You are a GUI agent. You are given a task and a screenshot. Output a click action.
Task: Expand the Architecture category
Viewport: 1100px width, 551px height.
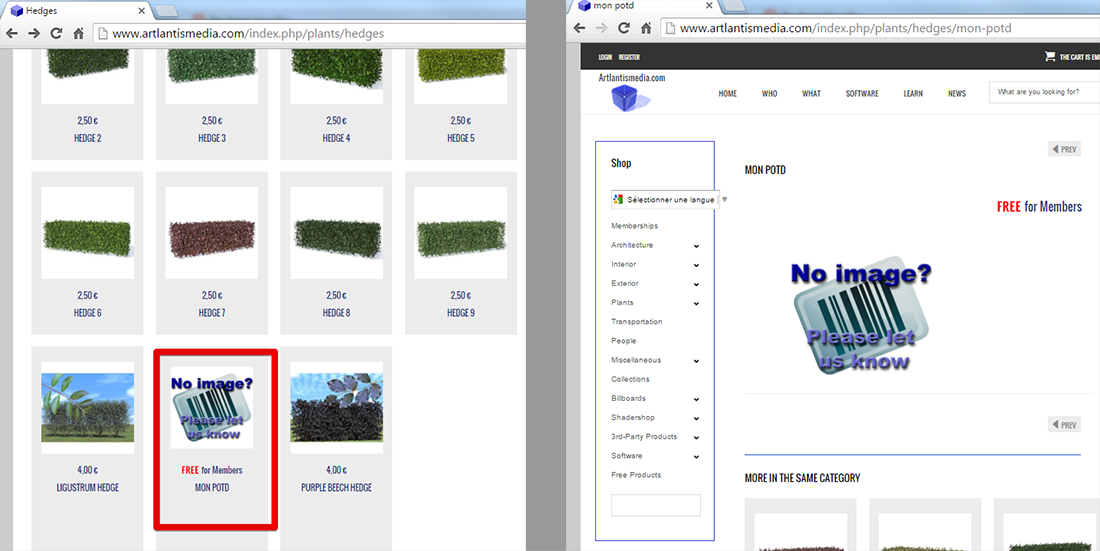696,246
